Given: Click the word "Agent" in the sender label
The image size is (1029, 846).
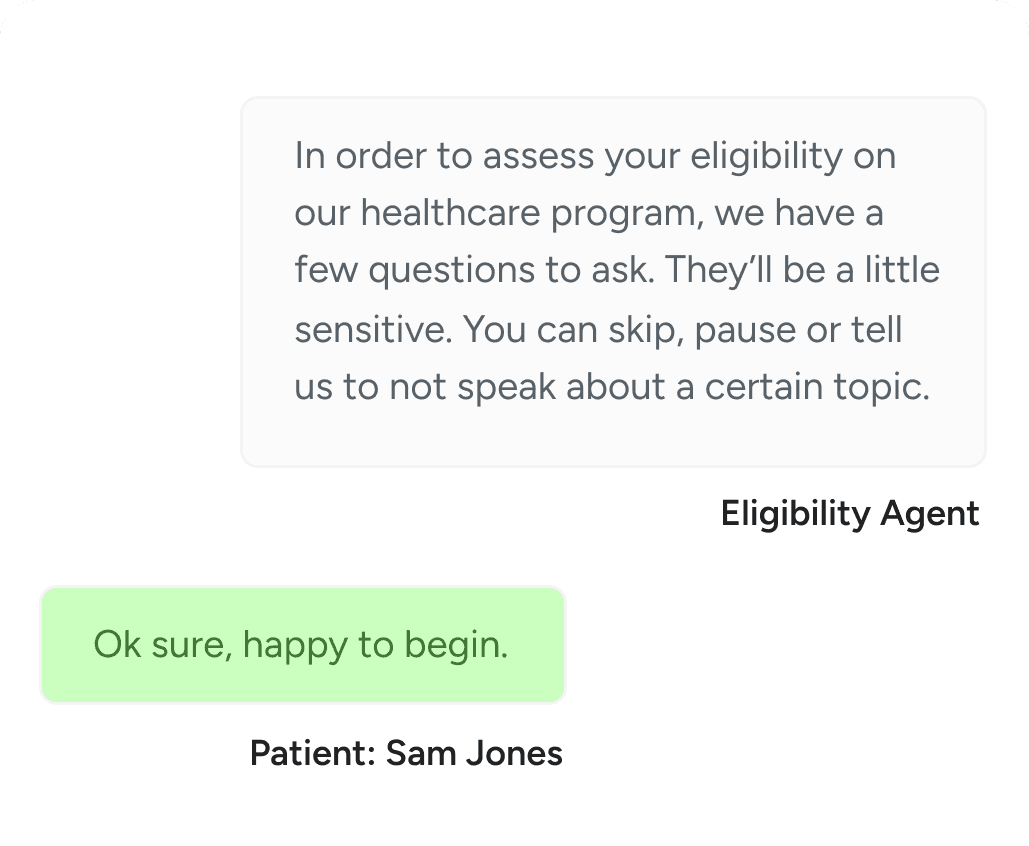Looking at the screenshot, I should point(929,514).
